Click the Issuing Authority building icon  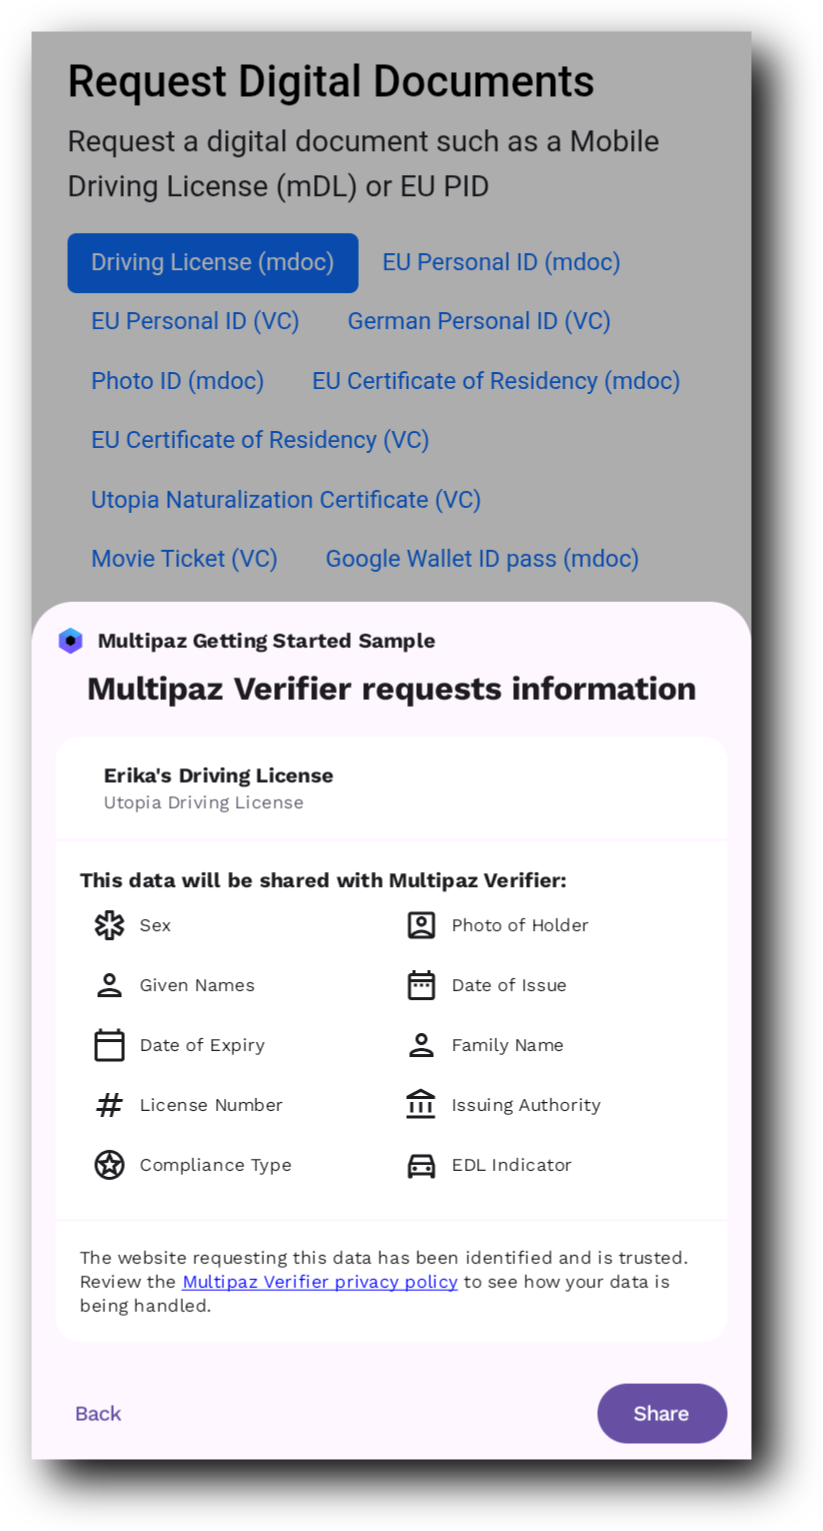point(421,1105)
